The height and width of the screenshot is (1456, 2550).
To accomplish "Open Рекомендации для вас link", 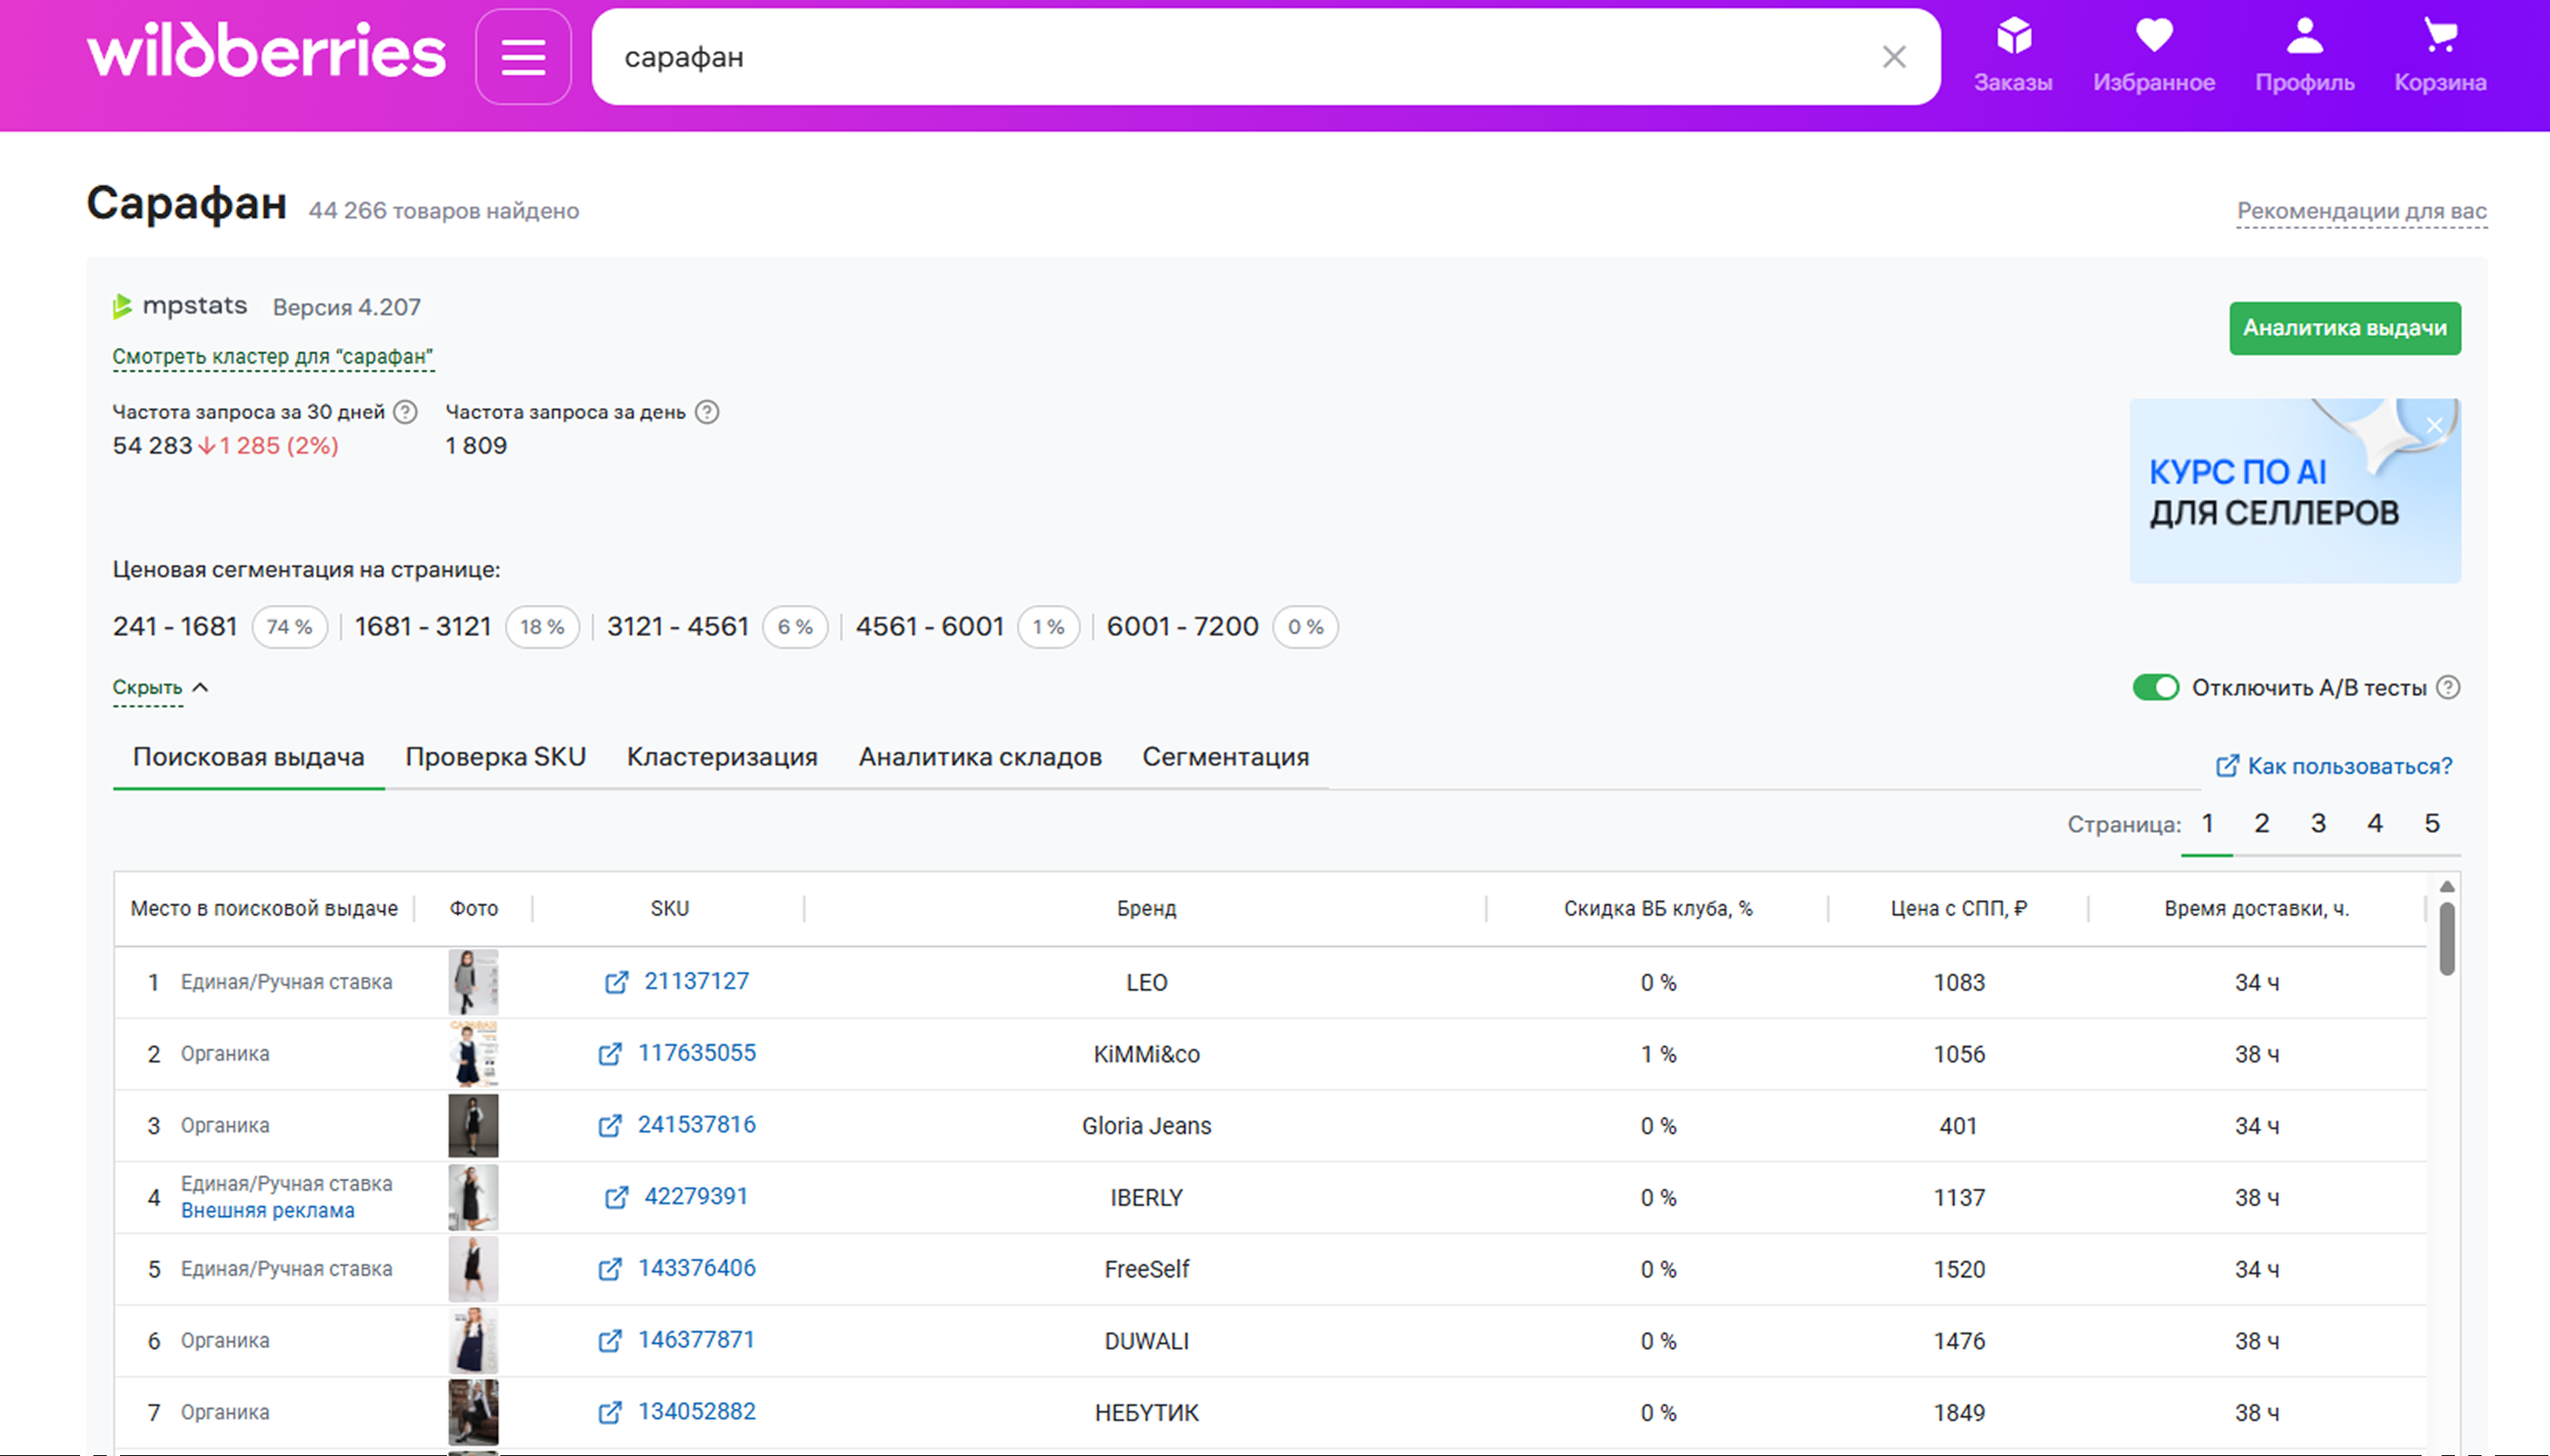I will click(2362, 211).
